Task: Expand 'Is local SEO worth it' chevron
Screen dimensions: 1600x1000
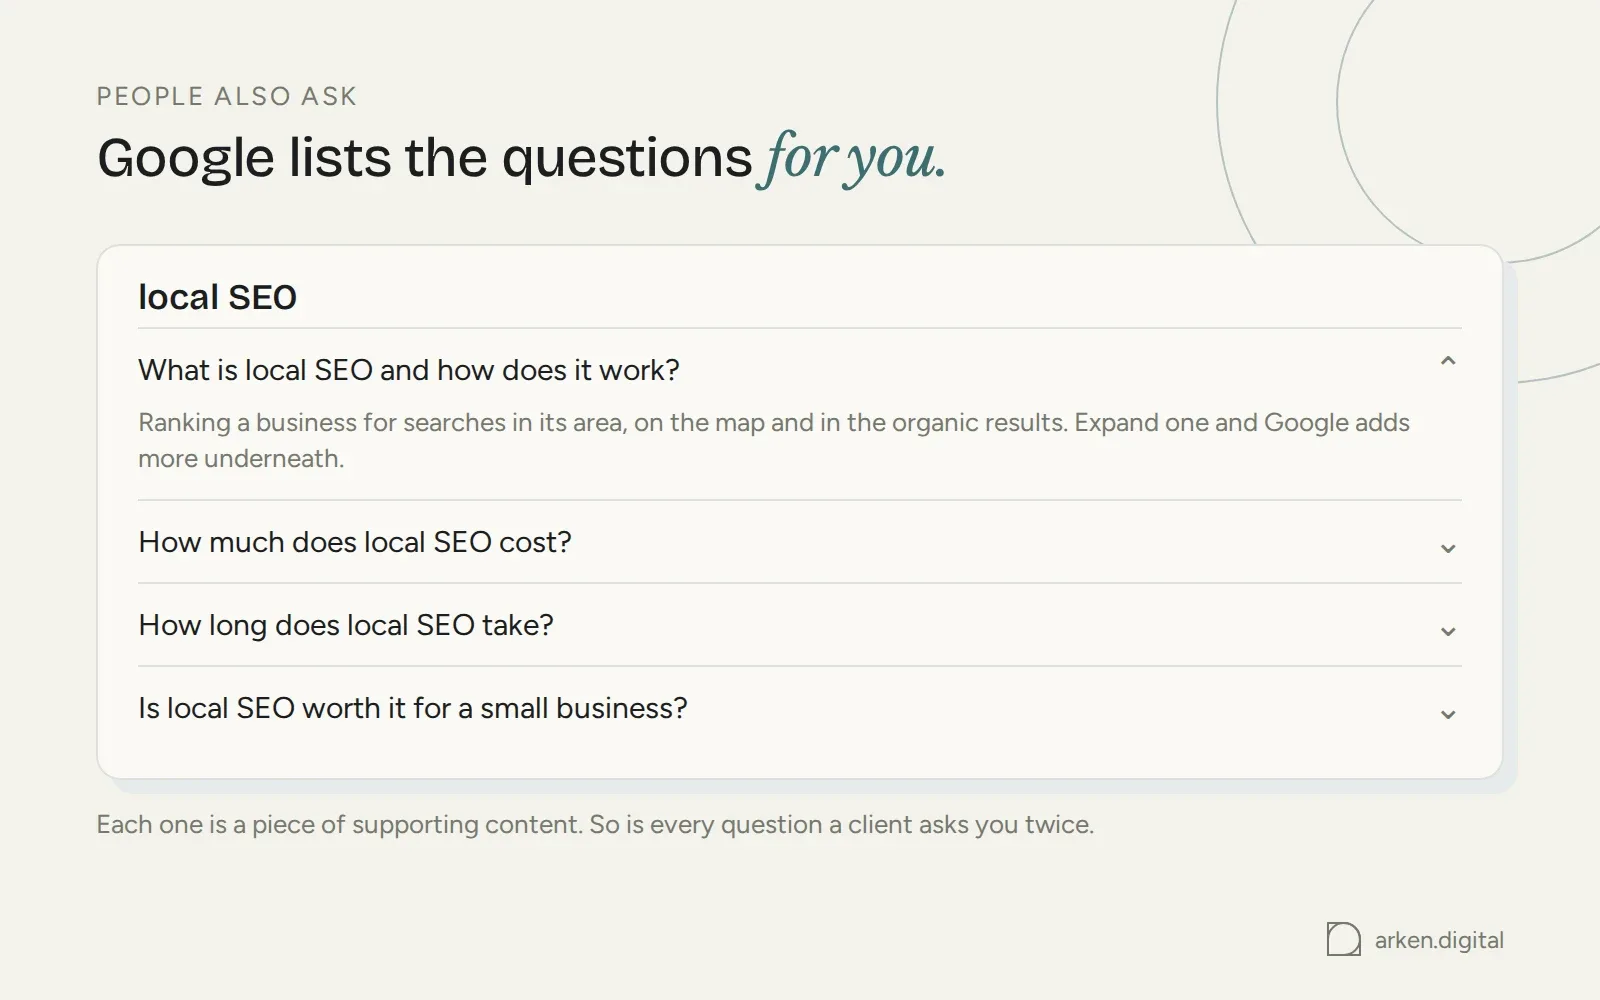Action: point(1447,714)
